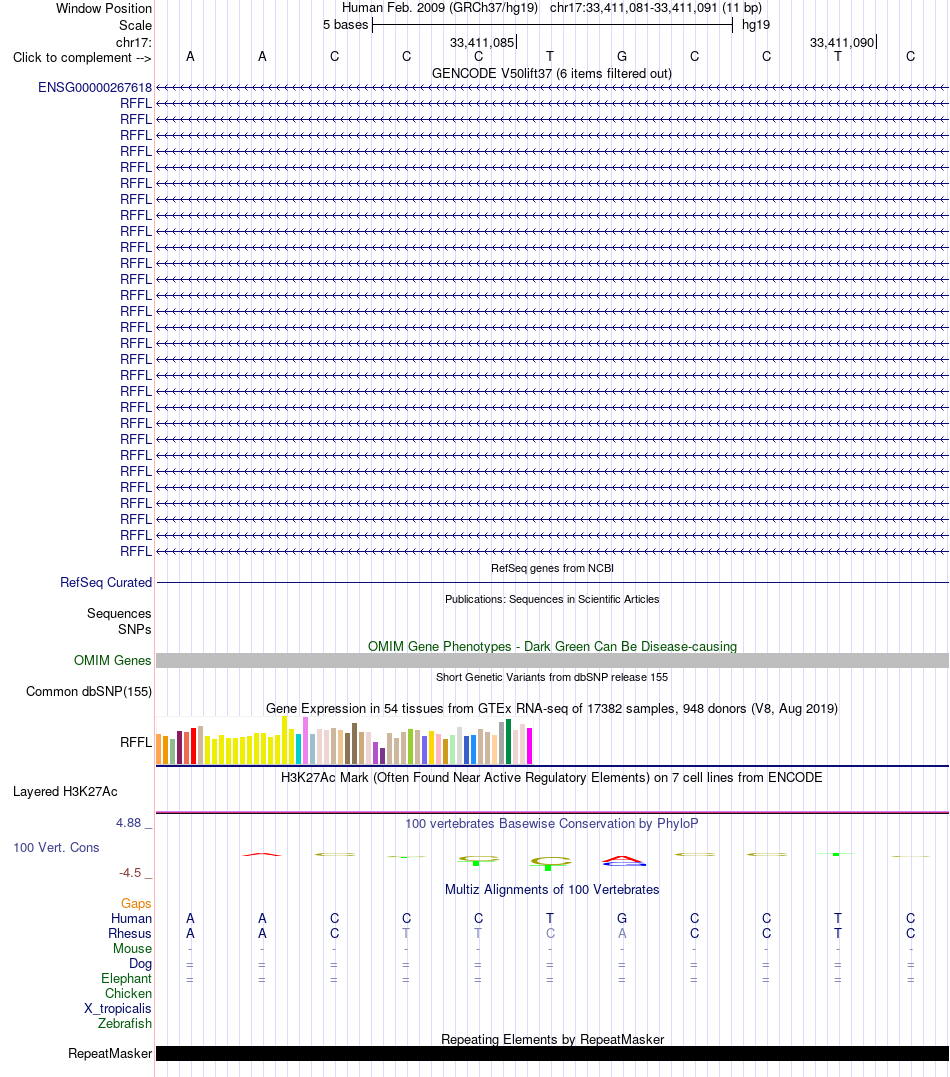This screenshot has height=1077, width=950.
Task: Click the first orange bar in the GTEx chart
Action: [159, 749]
